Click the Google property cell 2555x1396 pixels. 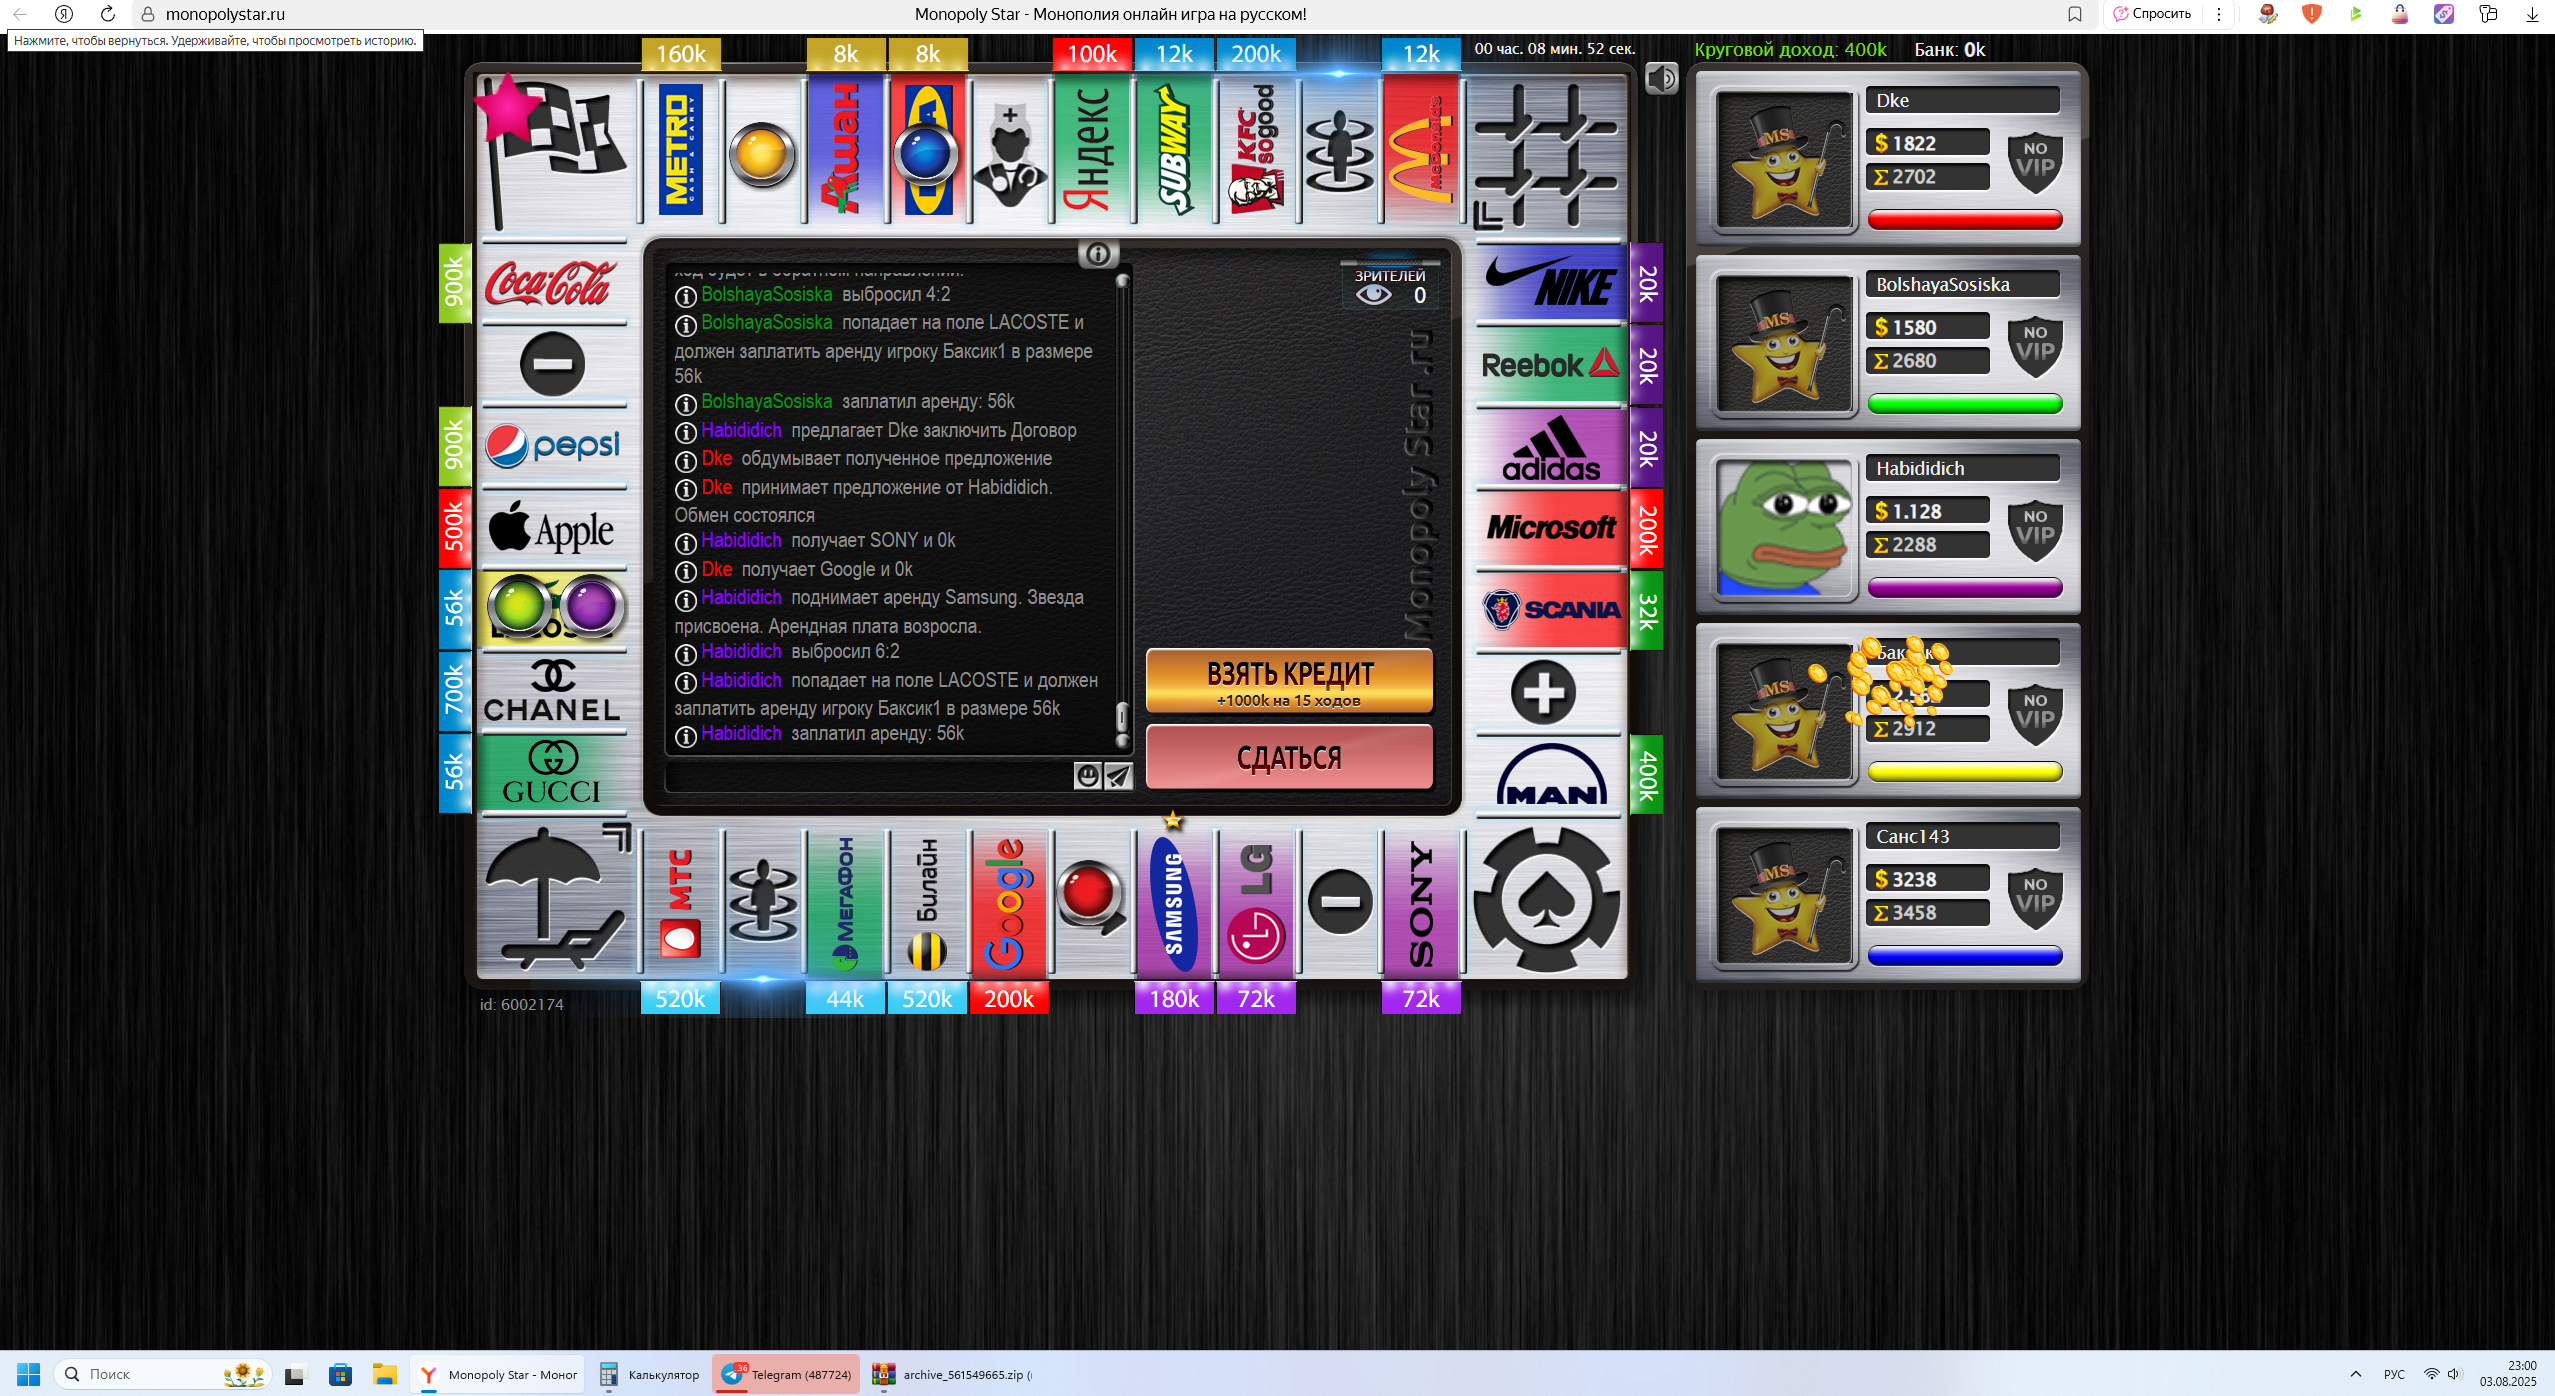click(1009, 903)
